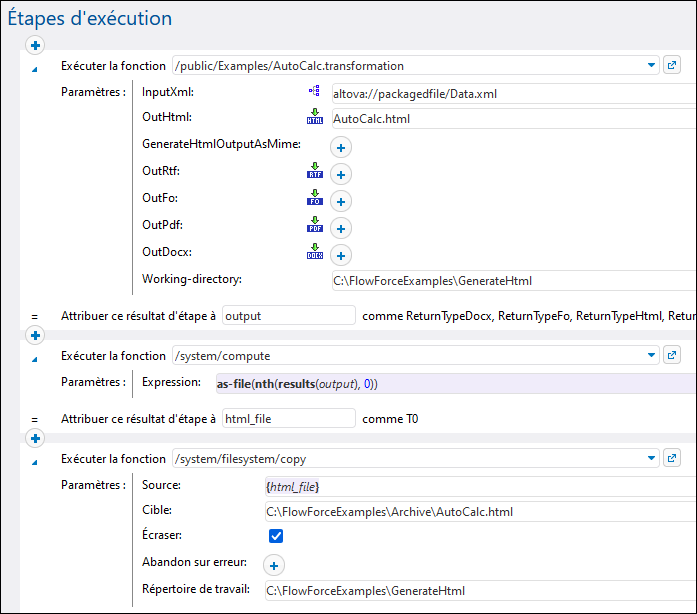Uncheck the Écraser checkbox
The image size is (697, 614).
click(x=276, y=537)
